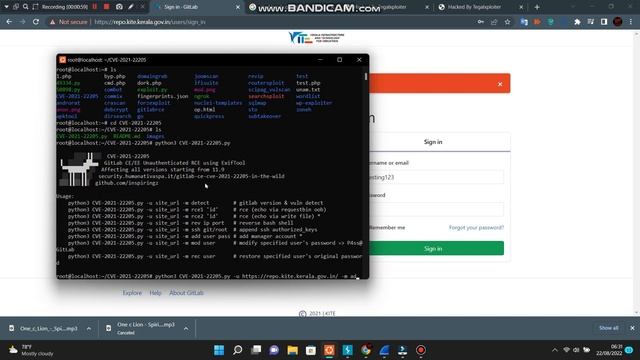Viewport: 640px width, 360px height.
Task: Bookmark this page with star icon
Action: click(x=507, y=22)
